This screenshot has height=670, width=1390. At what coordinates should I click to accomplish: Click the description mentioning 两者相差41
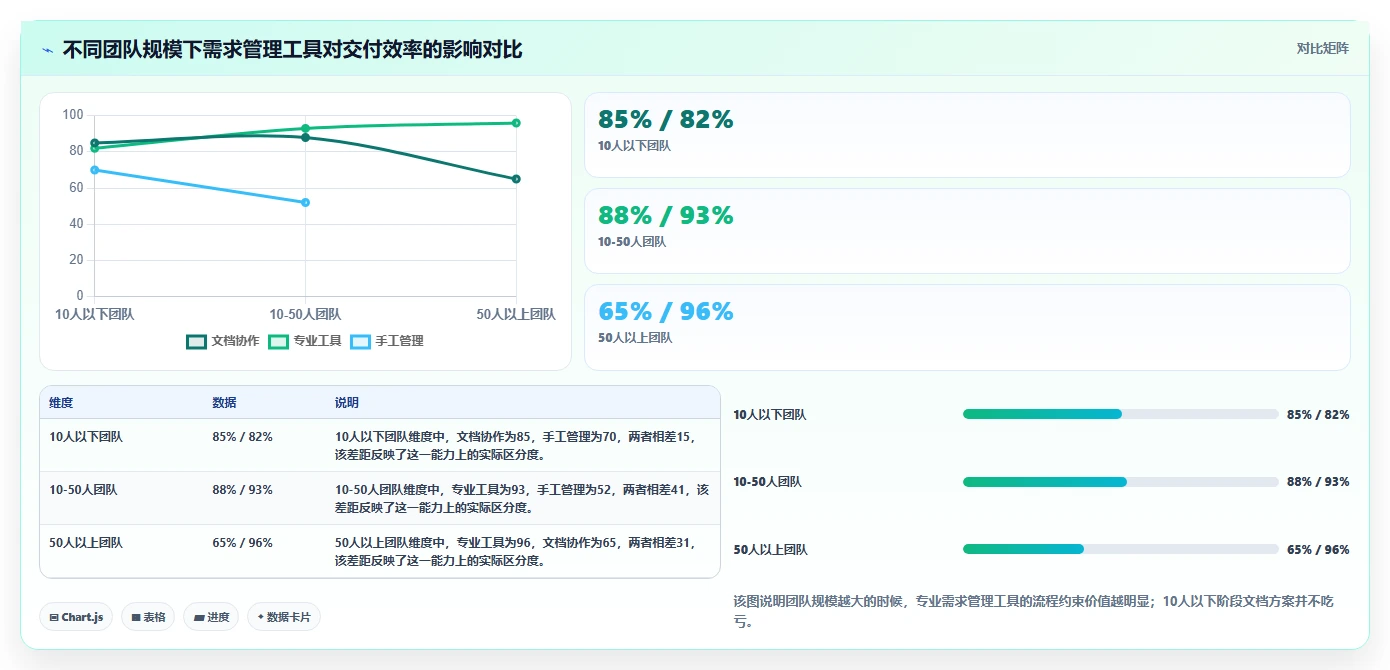tap(522, 498)
